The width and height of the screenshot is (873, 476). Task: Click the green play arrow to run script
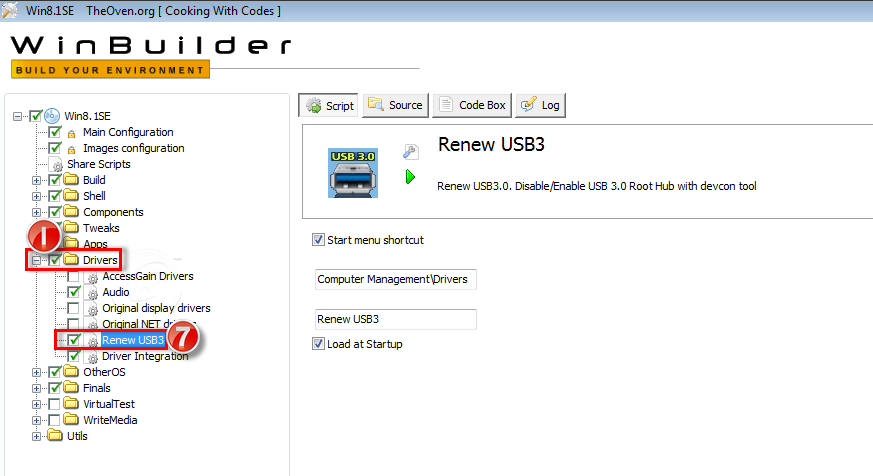coord(410,177)
